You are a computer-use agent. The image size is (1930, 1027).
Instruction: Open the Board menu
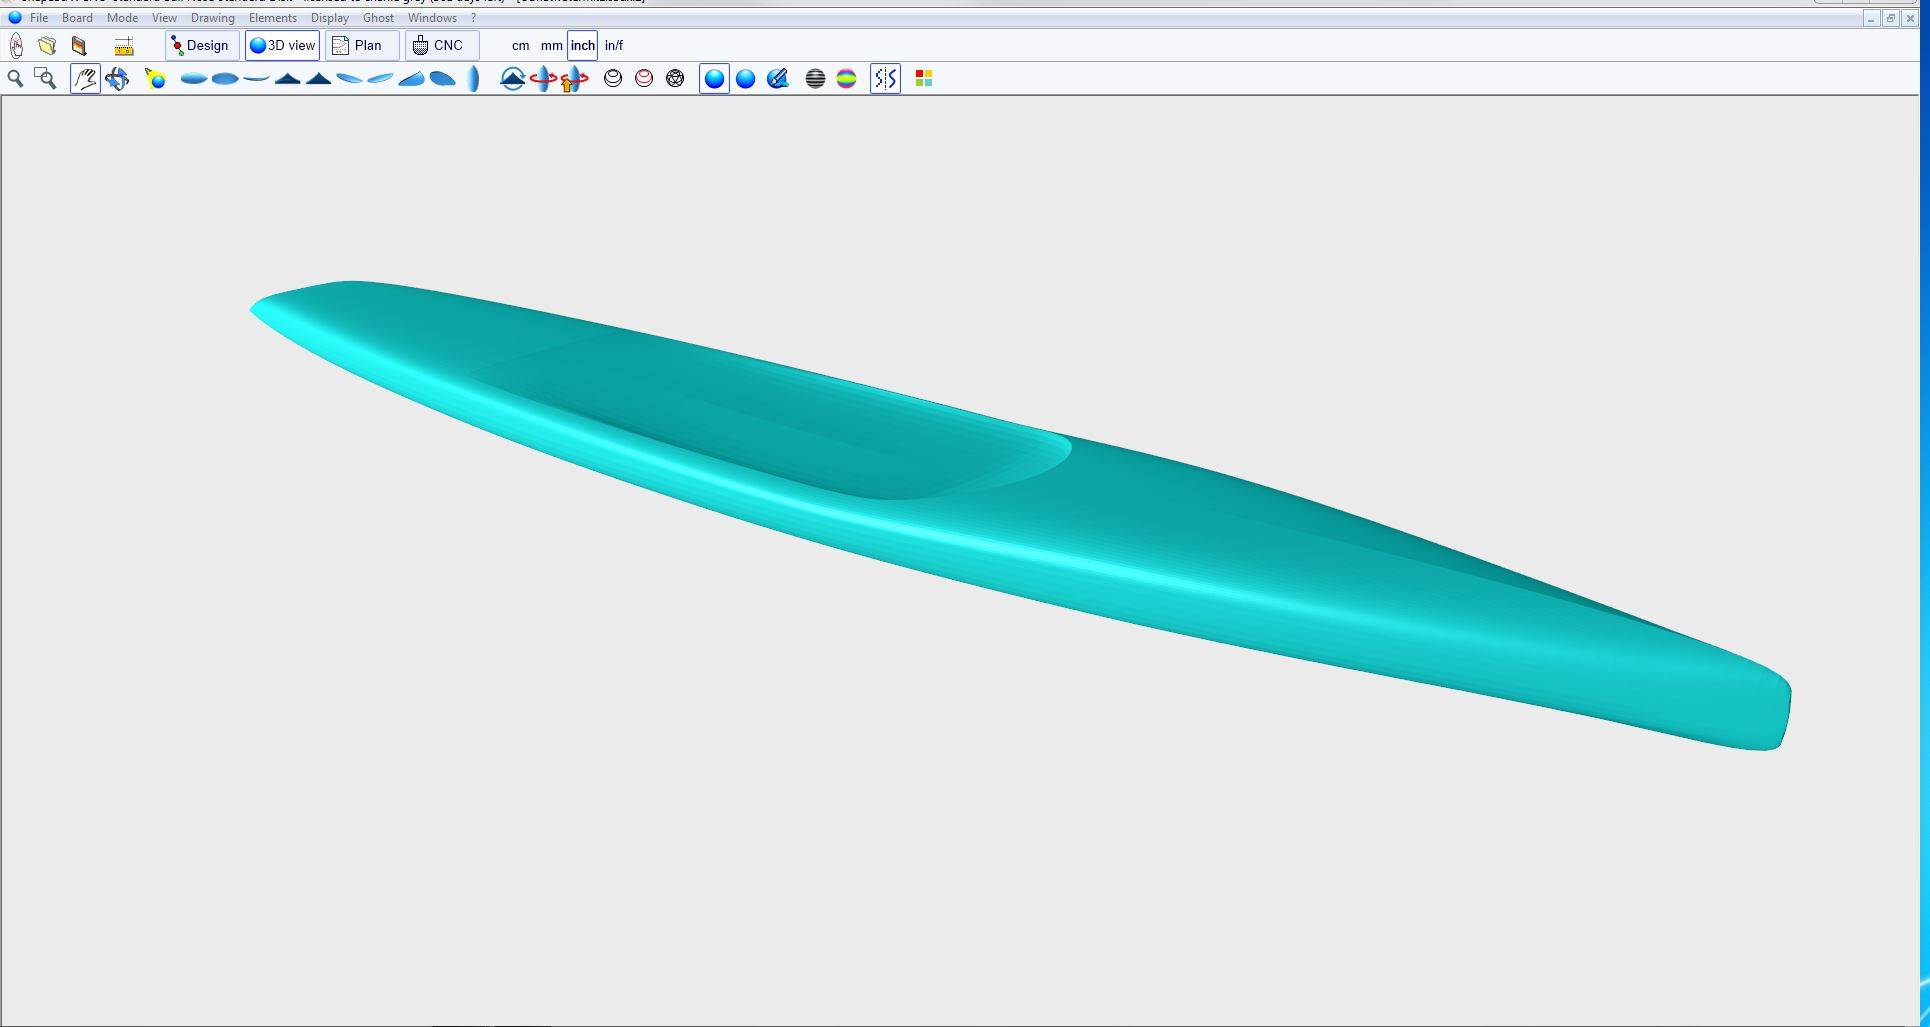click(x=77, y=18)
